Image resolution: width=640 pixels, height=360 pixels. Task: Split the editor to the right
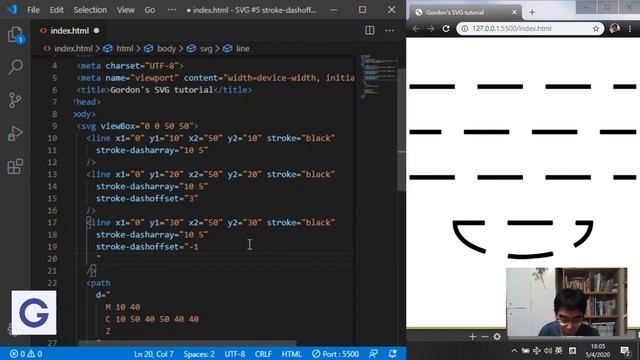tap(369, 30)
